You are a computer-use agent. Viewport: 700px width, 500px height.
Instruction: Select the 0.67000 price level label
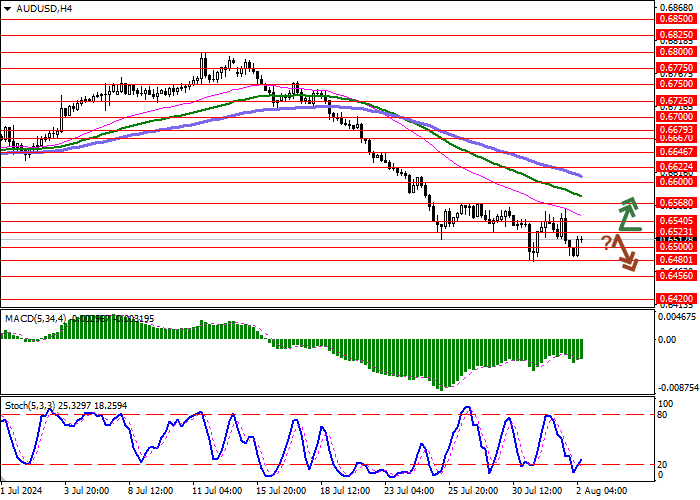(x=676, y=117)
